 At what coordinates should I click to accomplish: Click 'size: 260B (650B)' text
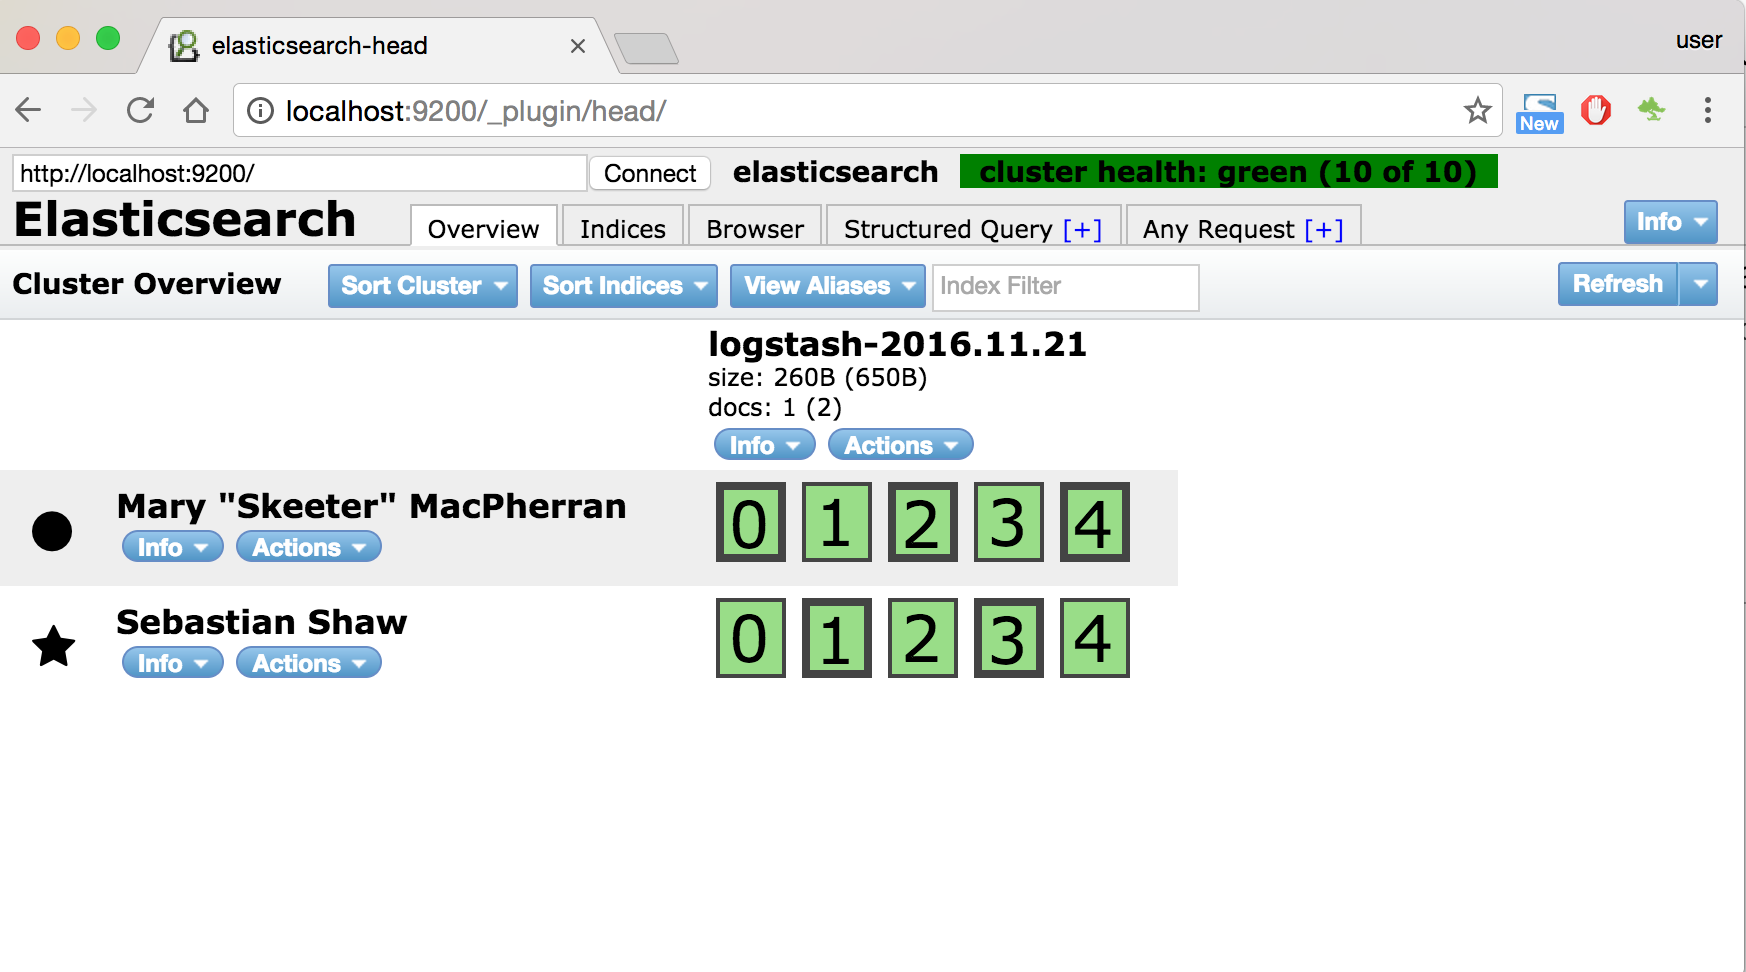coord(817,377)
